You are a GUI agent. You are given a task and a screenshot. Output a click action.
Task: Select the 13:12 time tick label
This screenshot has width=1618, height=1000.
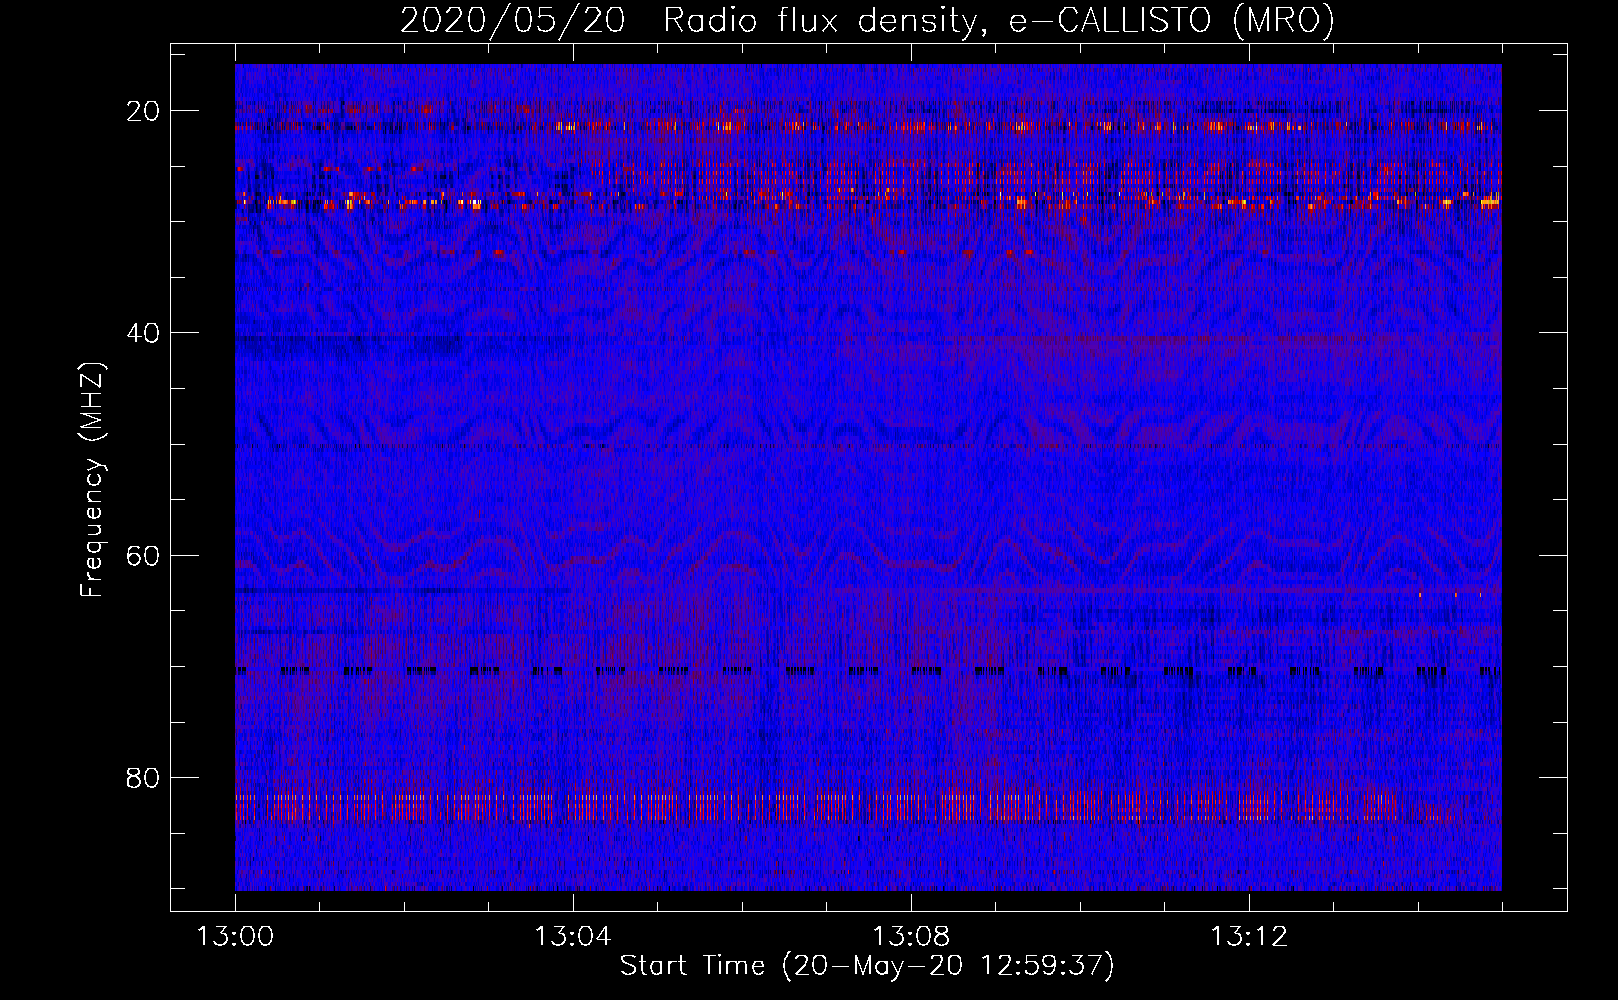1248,937
